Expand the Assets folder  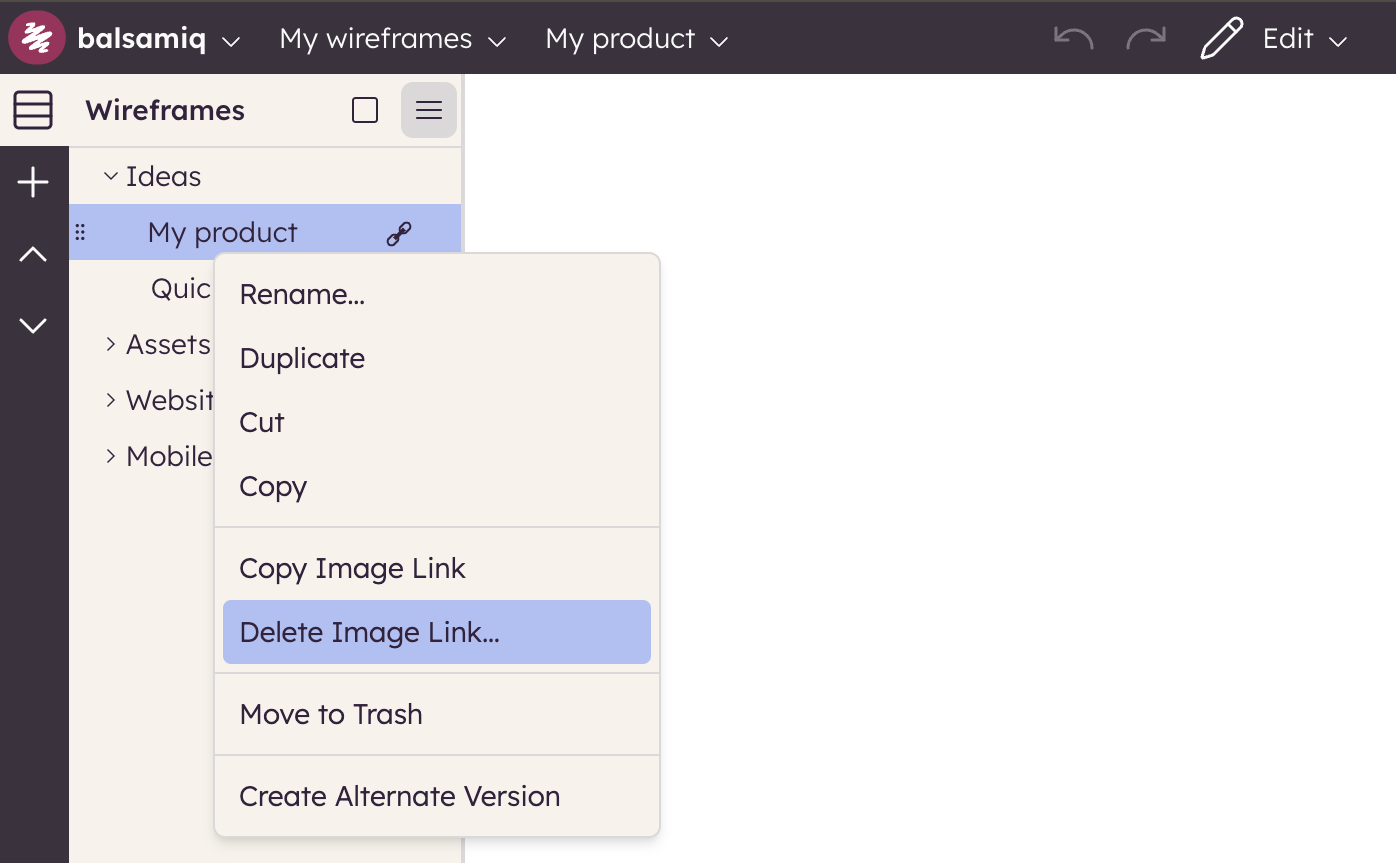coord(111,345)
